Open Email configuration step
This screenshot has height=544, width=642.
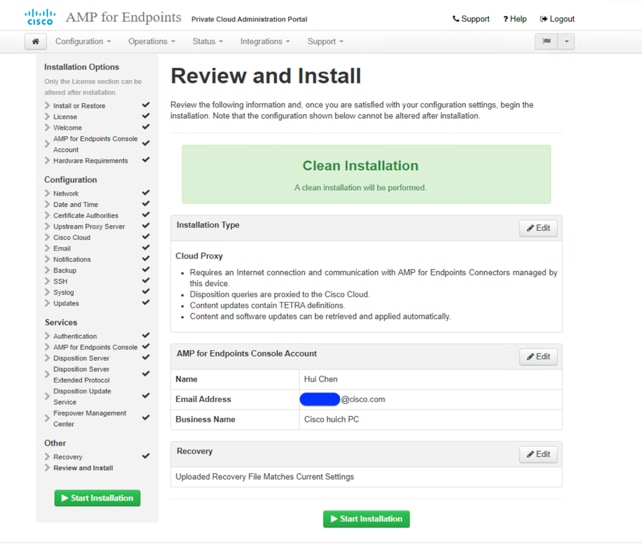click(x=62, y=248)
